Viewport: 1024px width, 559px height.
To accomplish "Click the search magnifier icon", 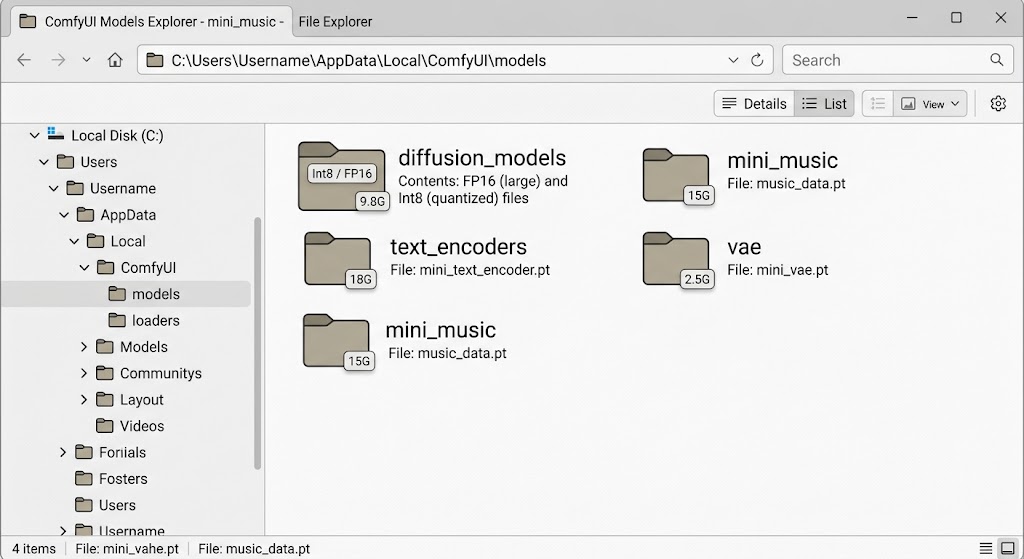I will click(996, 60).
